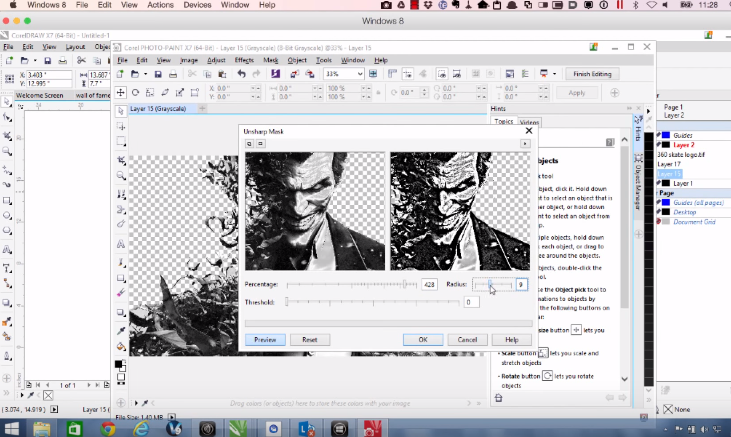
Task: Click the Threshold slider handle
Action: tap(287, 302)
